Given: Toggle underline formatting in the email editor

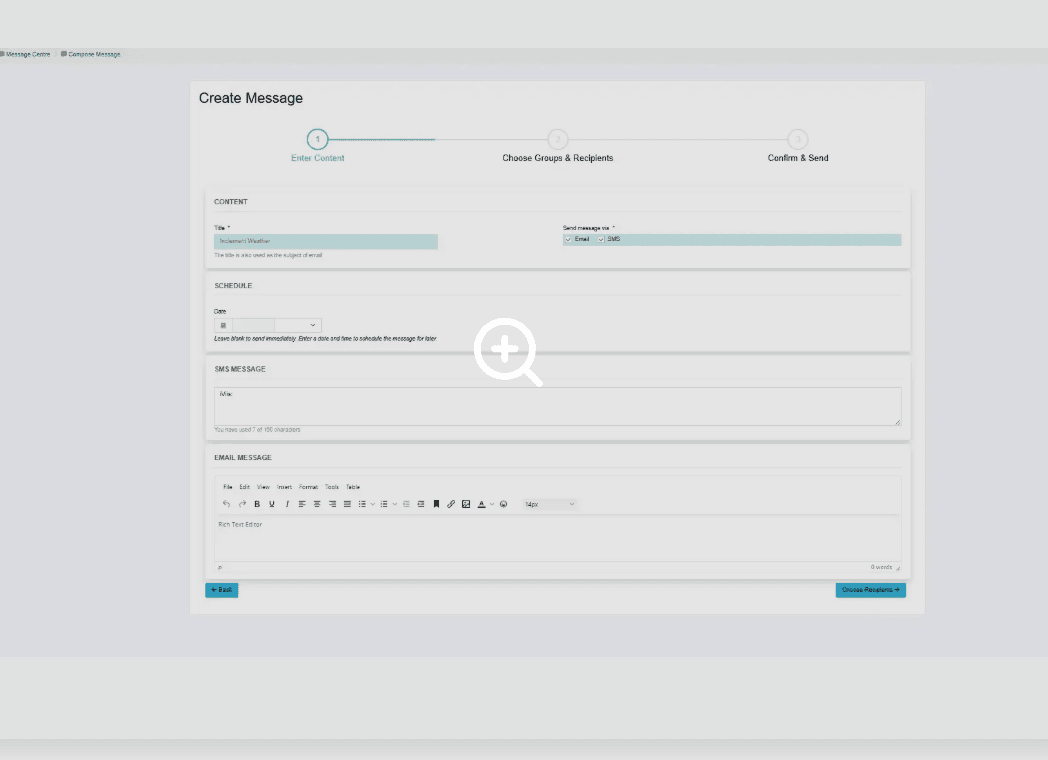Looking at the screenshot, I should pos(271,504).
